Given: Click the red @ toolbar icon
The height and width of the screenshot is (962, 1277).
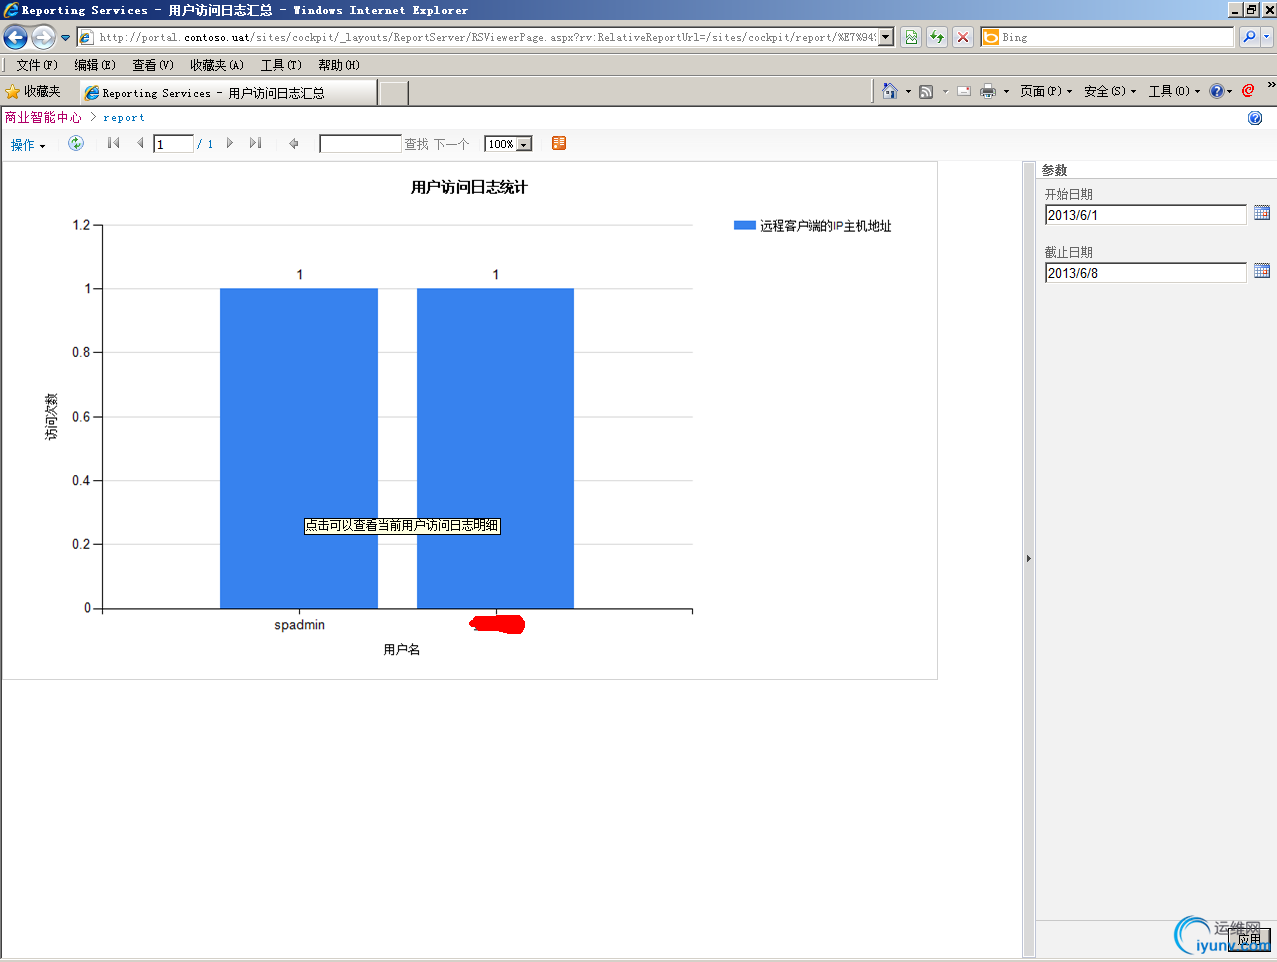Looking at the screenshot, I should (1248, 91).
